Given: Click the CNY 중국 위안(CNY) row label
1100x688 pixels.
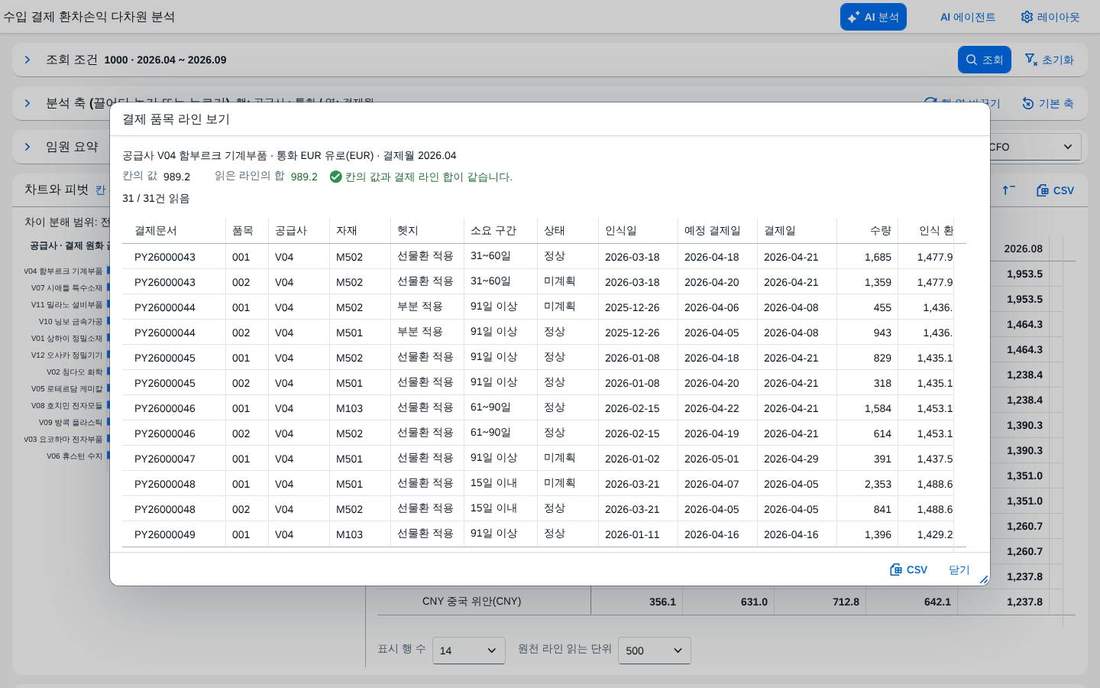Looking at the screenshot, I should coord(471,601).
